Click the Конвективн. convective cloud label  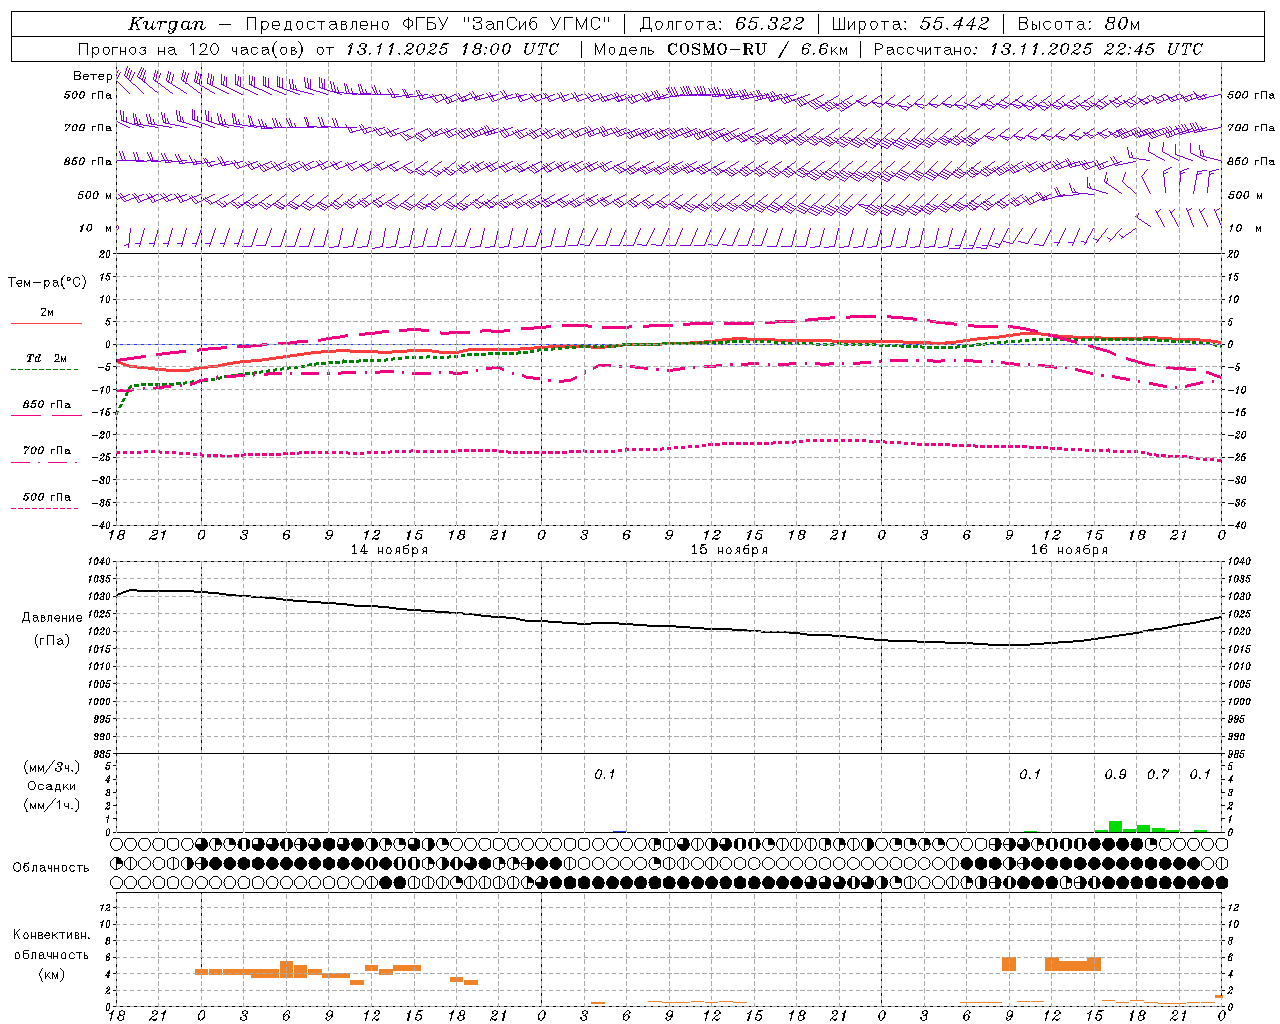tap(52, 935)
